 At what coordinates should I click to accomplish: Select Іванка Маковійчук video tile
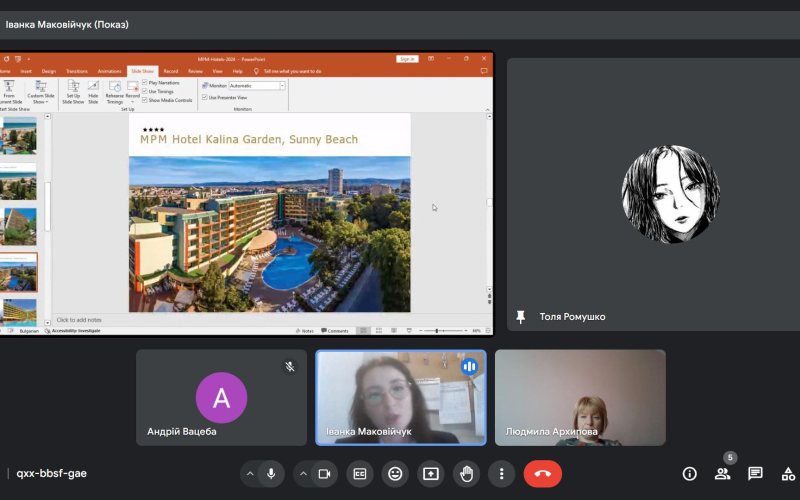coord(401,397)
